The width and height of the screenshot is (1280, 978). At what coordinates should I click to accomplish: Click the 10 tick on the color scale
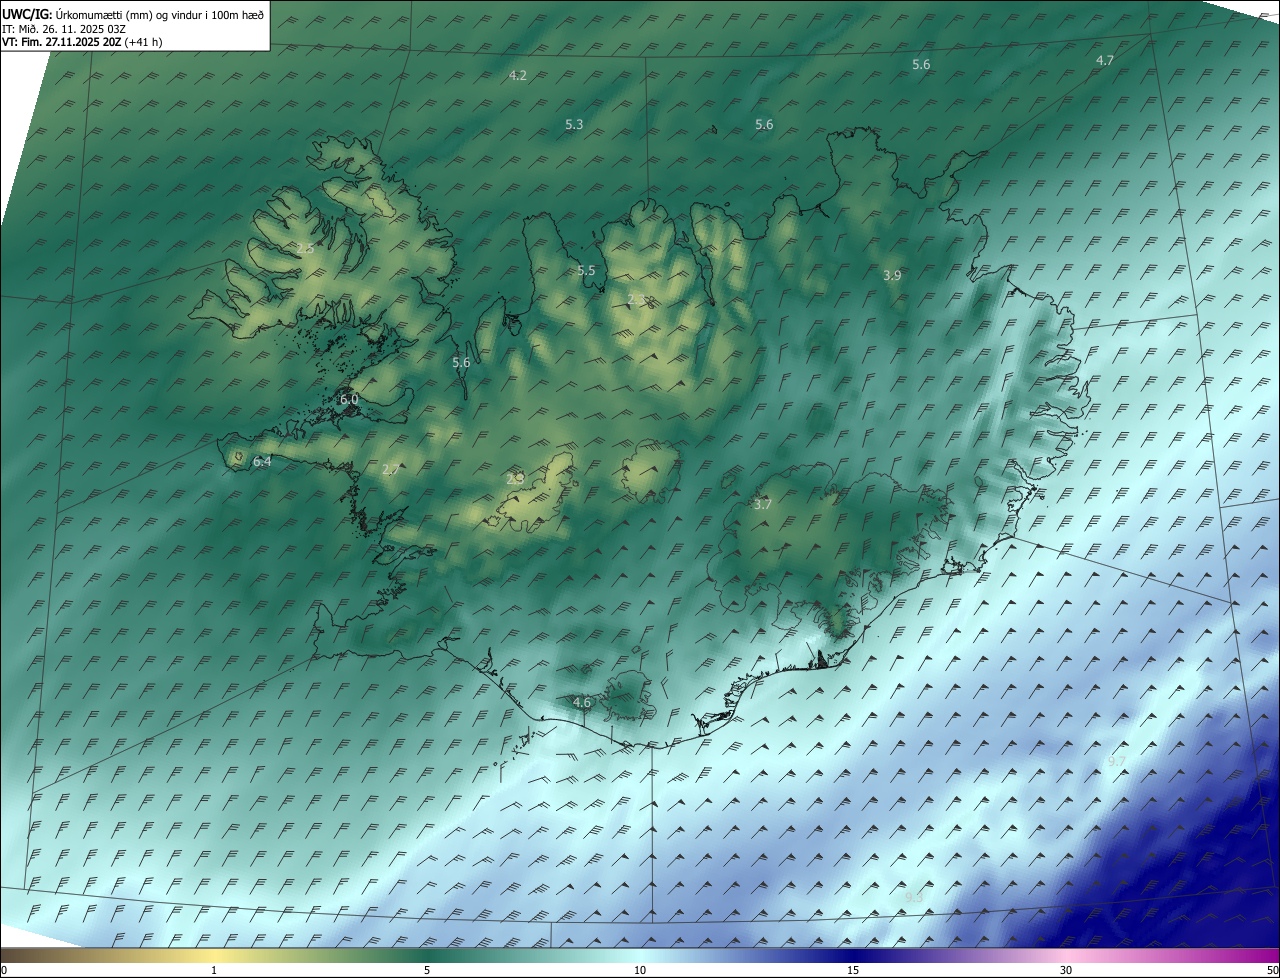tap(640, 971)
